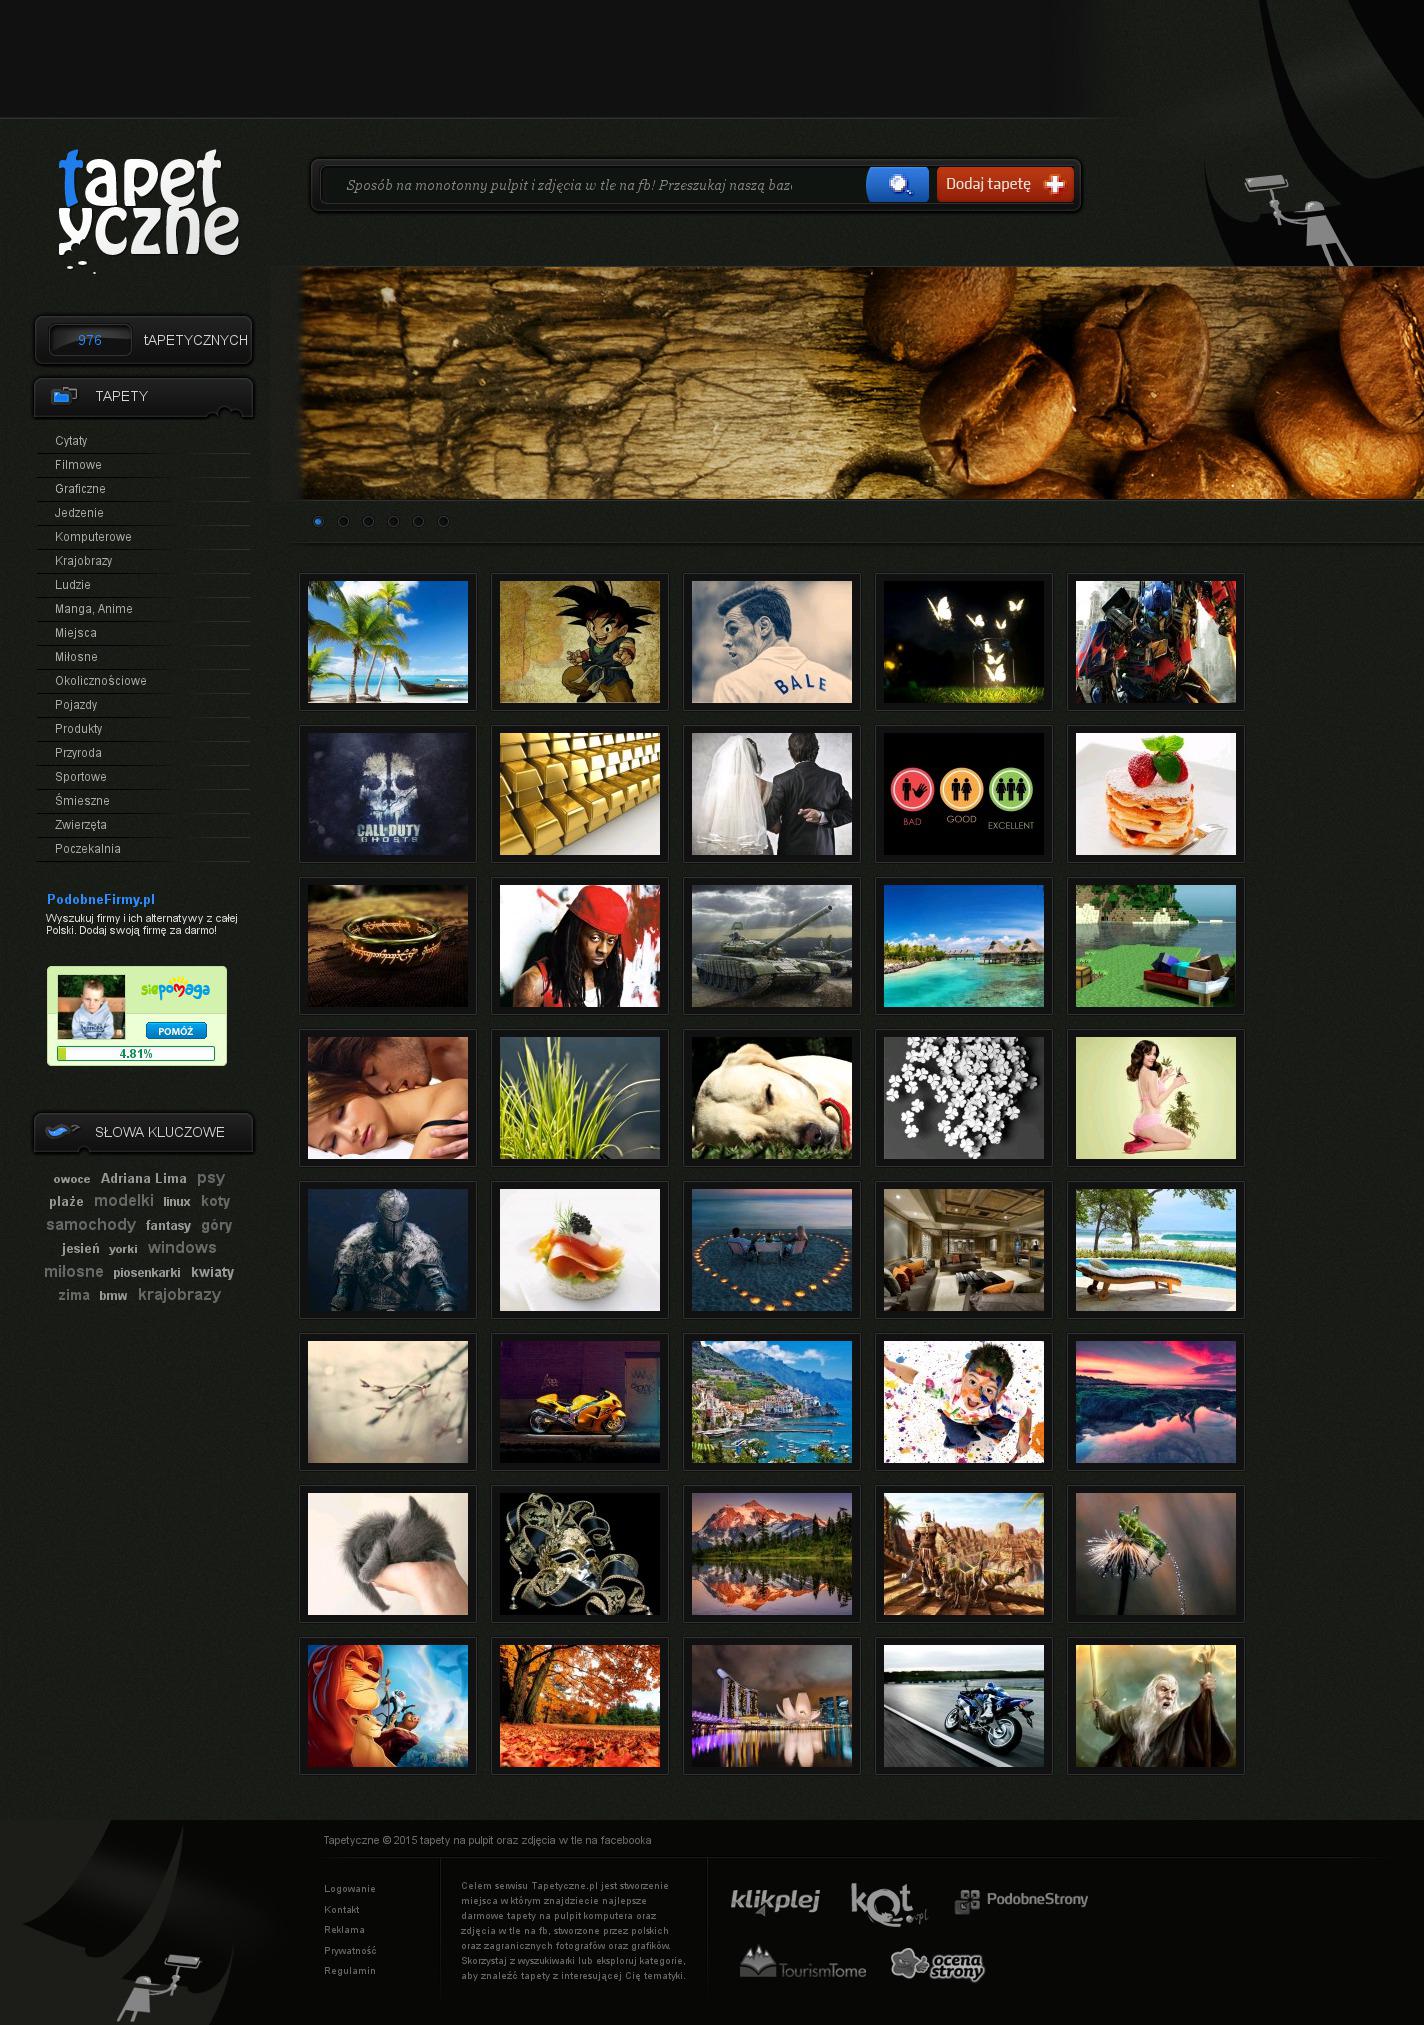Select the first slider dot
The width and height of the screenshot is (1424, 2025).
pos(318,521)
